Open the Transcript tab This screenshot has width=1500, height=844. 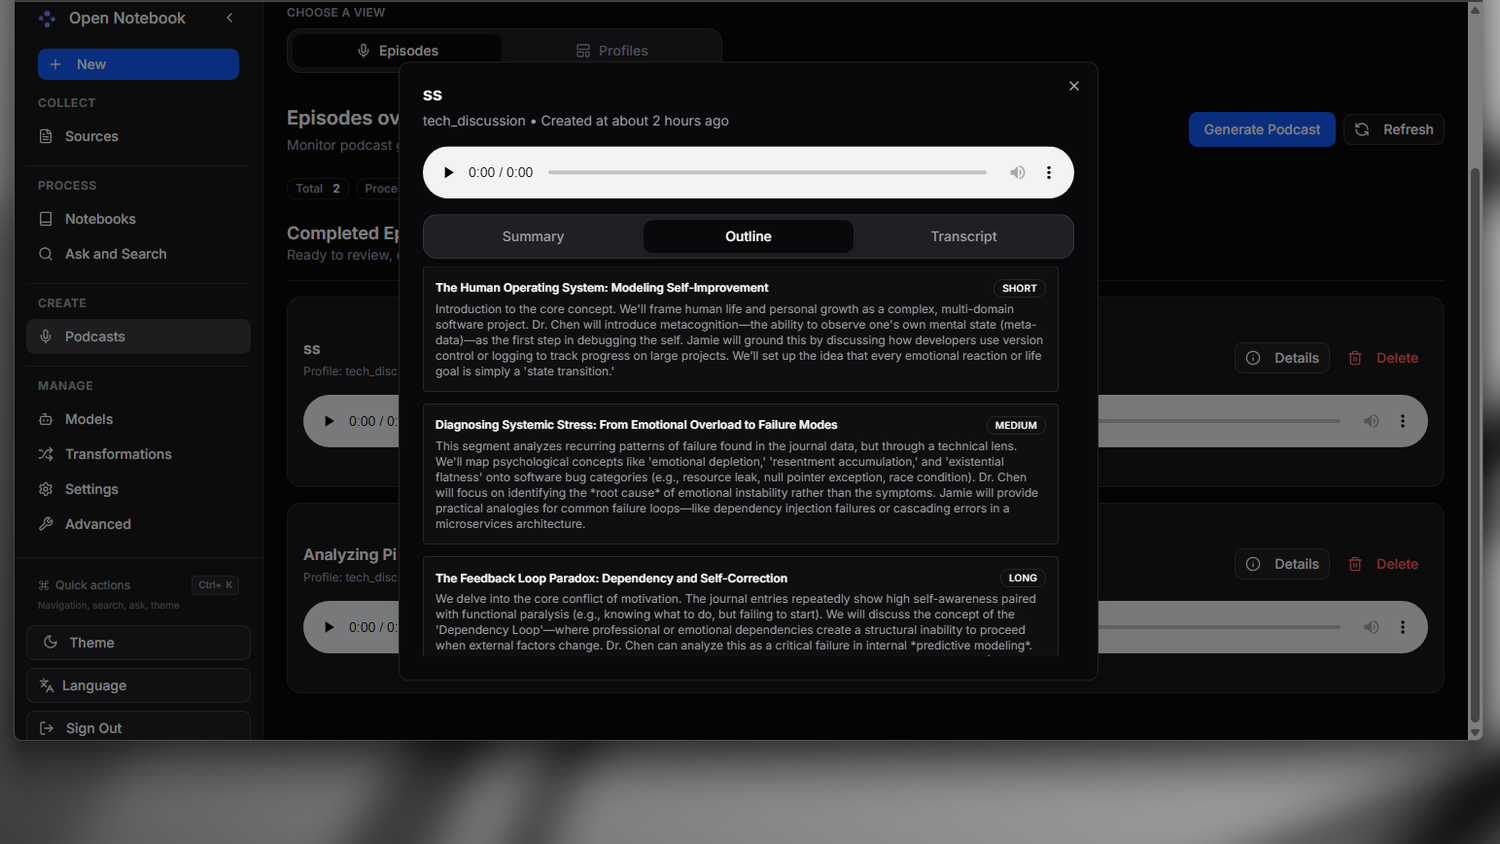(963, 237)
